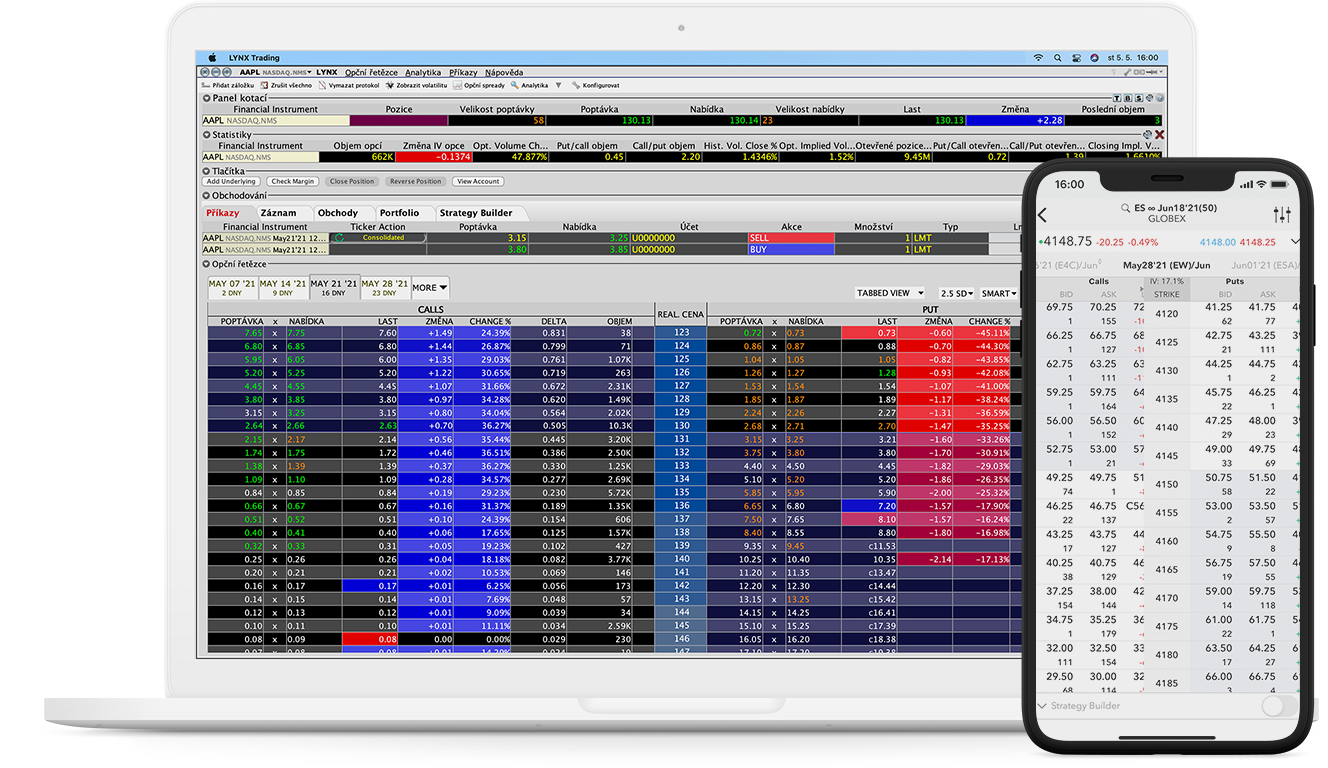The width and height of the screenshot is (1328, 768).
Task: Click the Apple menu icon
Action: (211, 58)
